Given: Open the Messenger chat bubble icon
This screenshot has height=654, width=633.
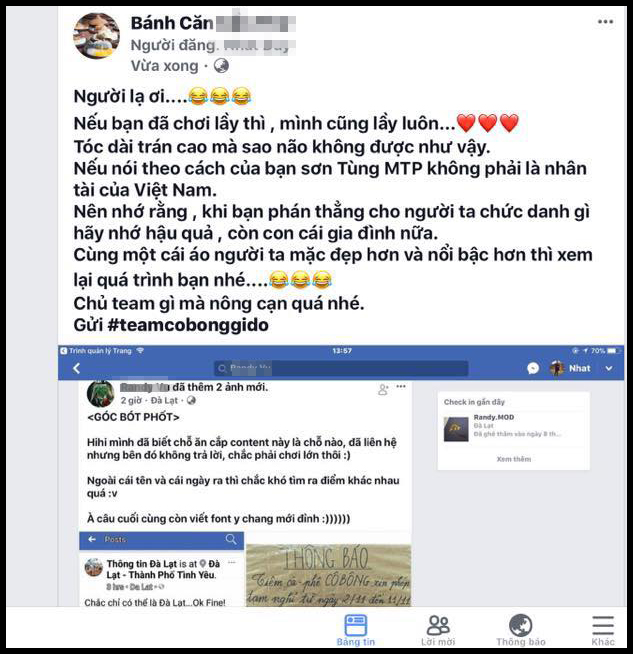Looking at the screenshot, I should coord(533,368).
